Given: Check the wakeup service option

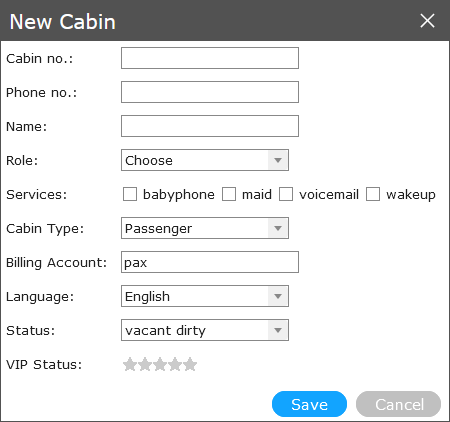Looking at the screenshot, I should tap(373, 194).
